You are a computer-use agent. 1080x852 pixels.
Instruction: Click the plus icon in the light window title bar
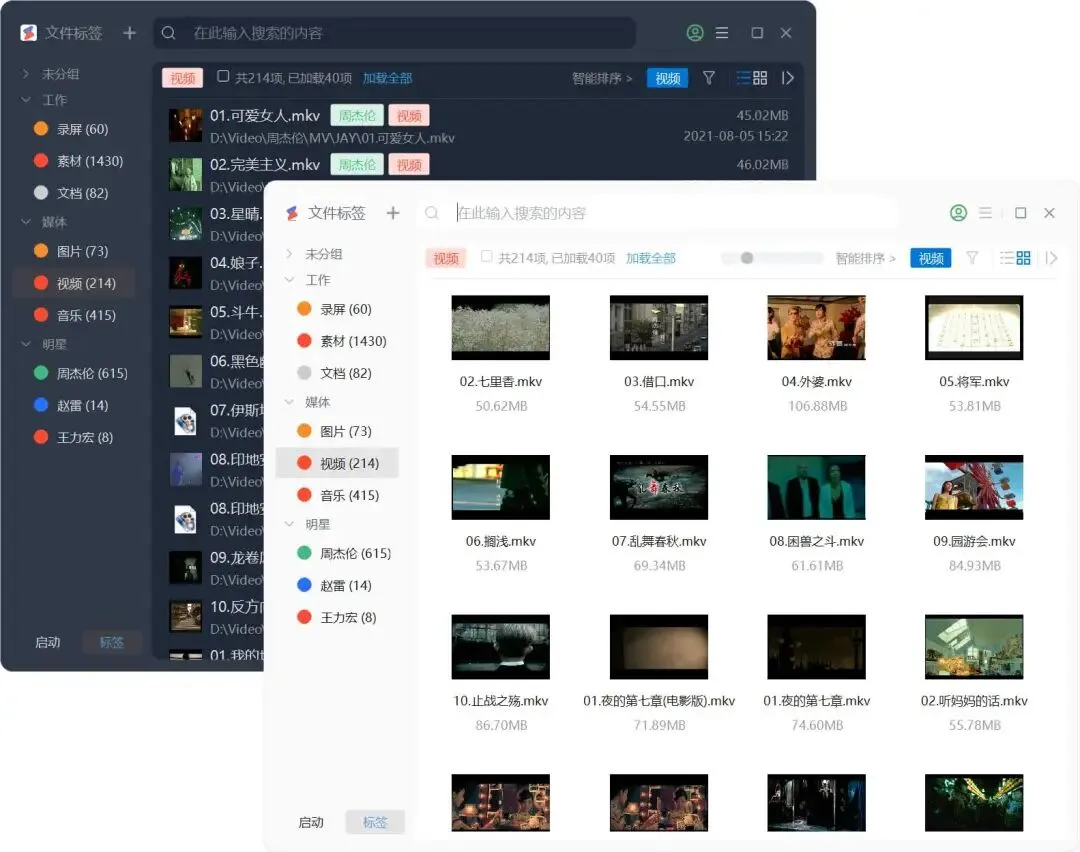point(393,214)
